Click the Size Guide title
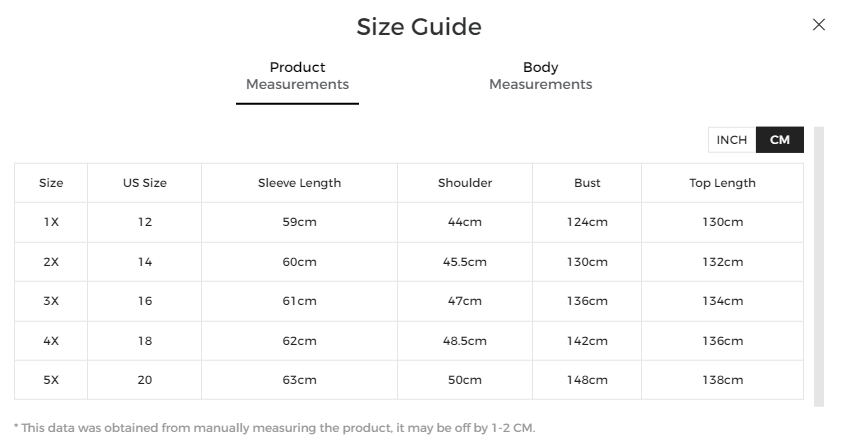The image size is (847, 441). coord(419,27)
